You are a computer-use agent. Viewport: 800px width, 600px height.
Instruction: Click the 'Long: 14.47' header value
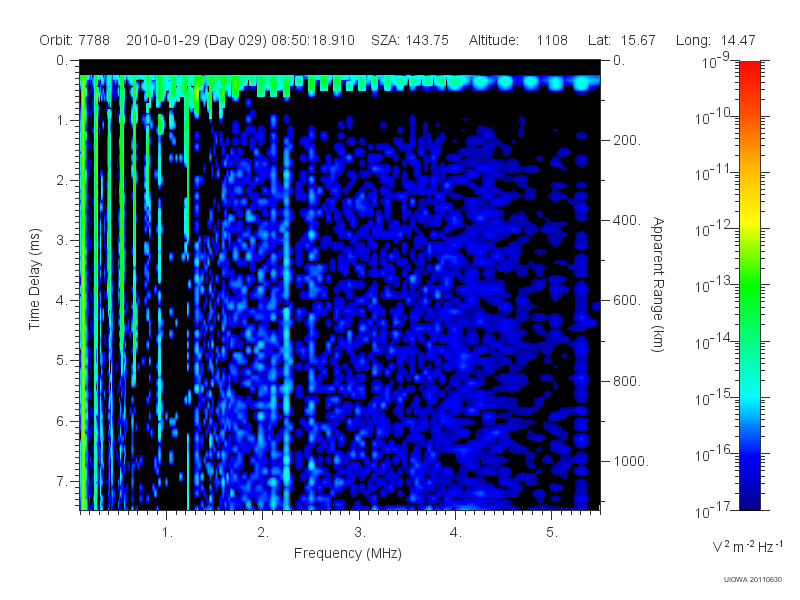(715, 40)
